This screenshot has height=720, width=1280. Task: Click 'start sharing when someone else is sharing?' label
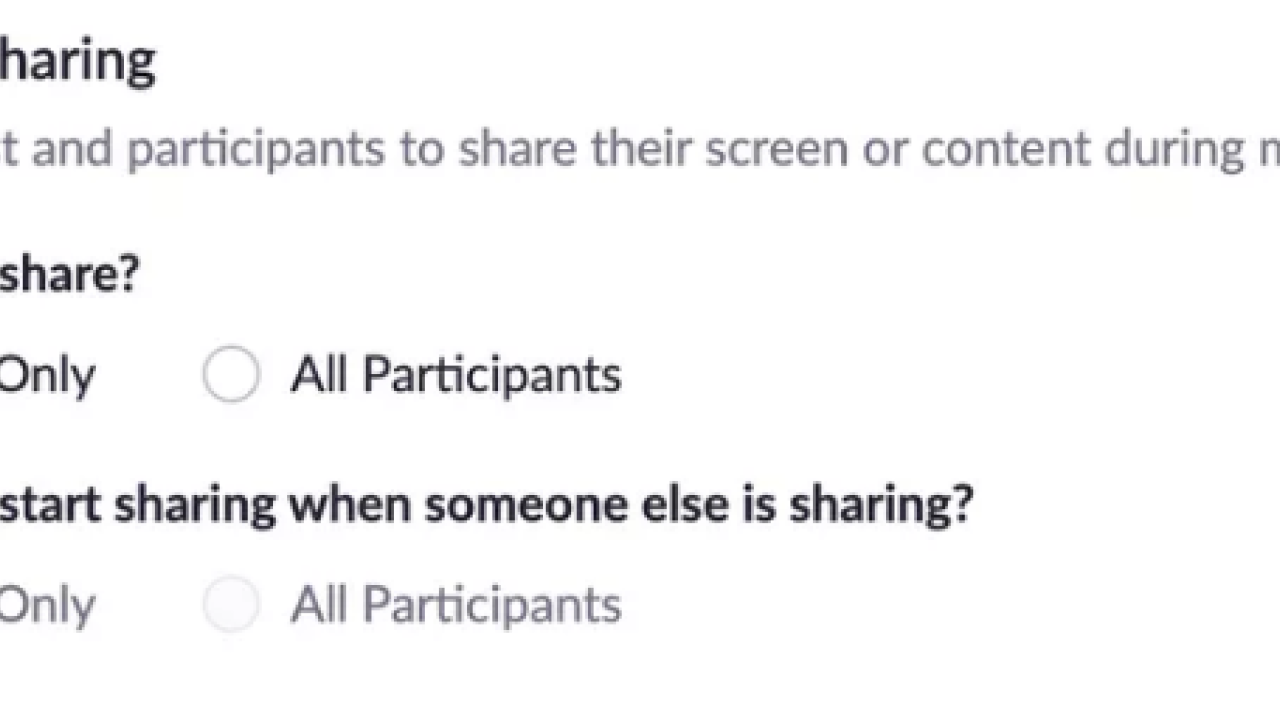pos(485,505)
